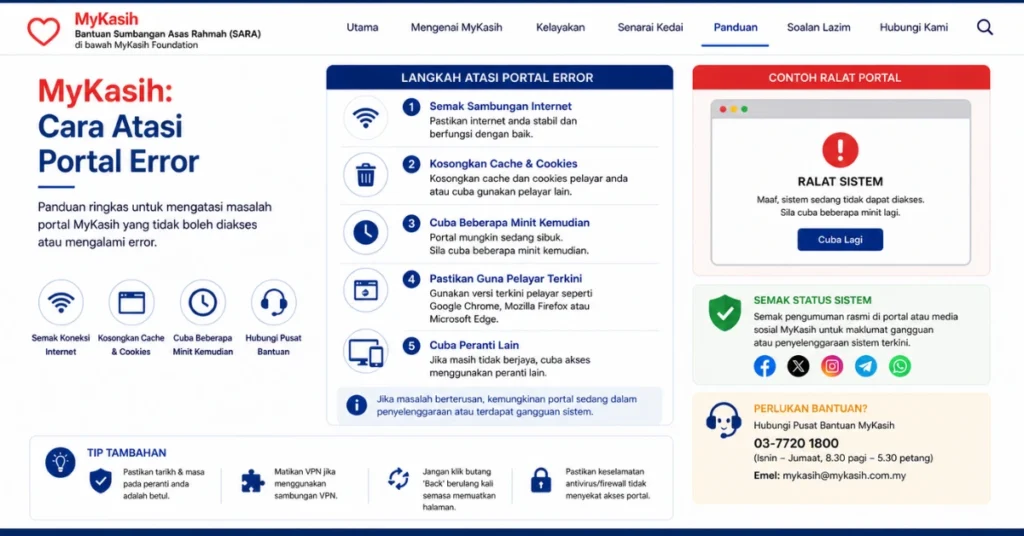Open the WhatsApp icon
The height and width of the screenshot is (536, 1024).
tap(900, 366)
